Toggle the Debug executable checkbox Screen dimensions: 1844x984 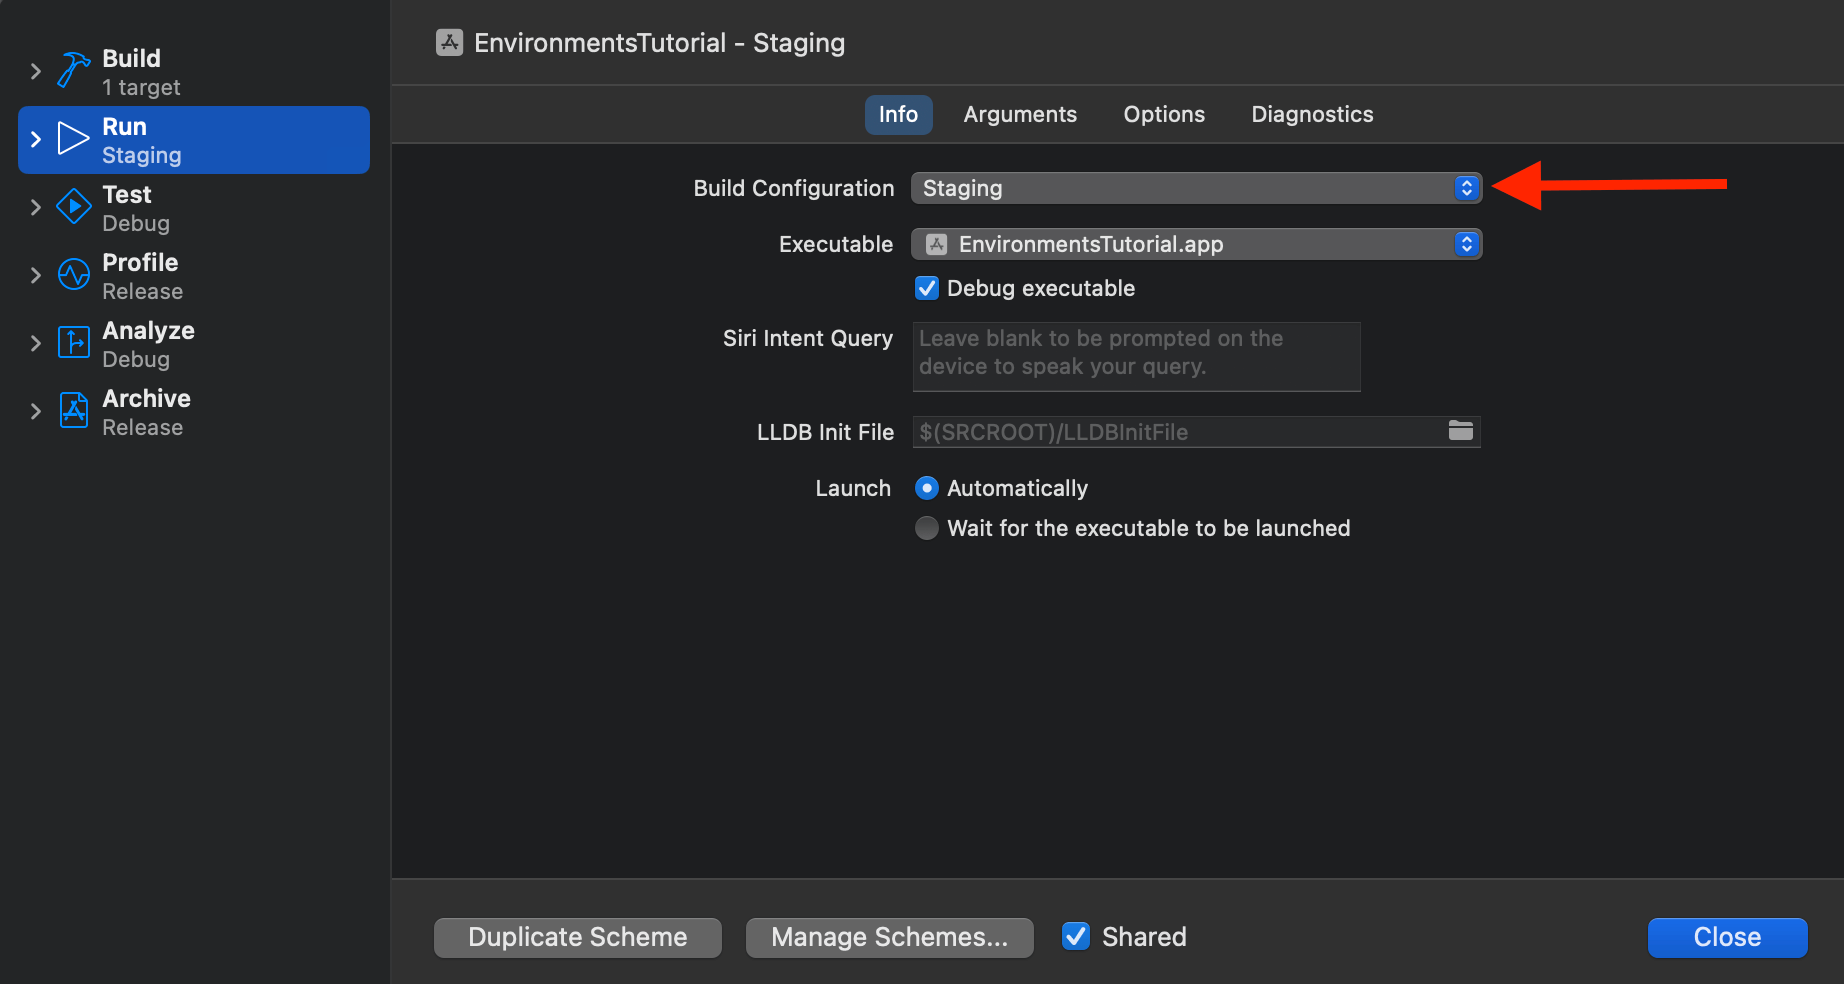coord(927,288)
